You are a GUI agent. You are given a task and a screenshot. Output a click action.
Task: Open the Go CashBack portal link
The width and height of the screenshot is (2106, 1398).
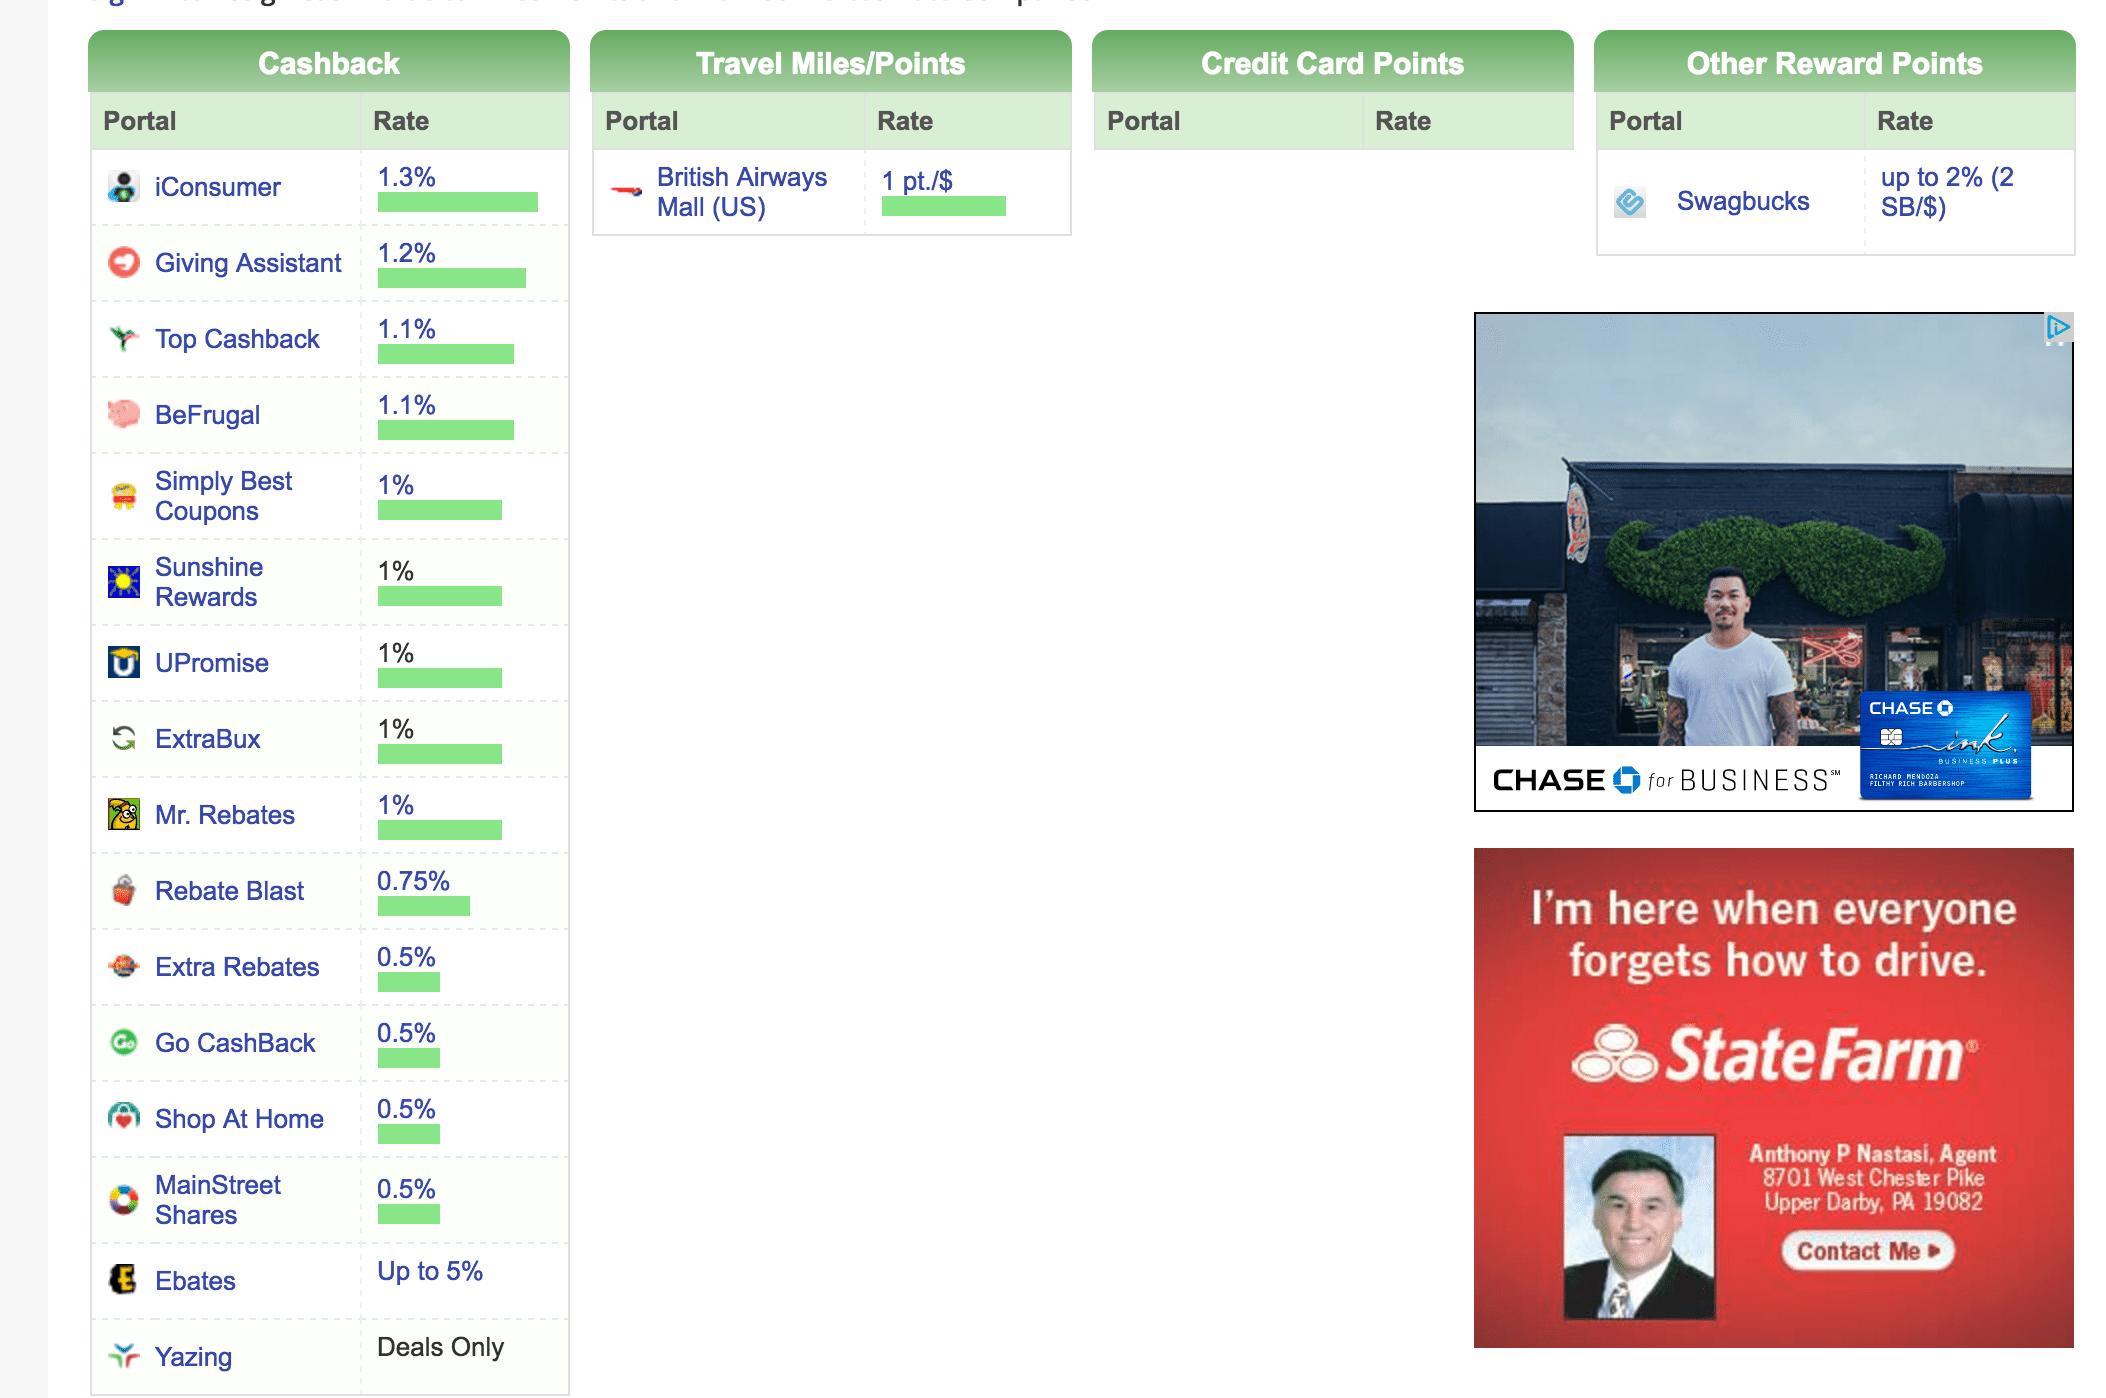235,1043
